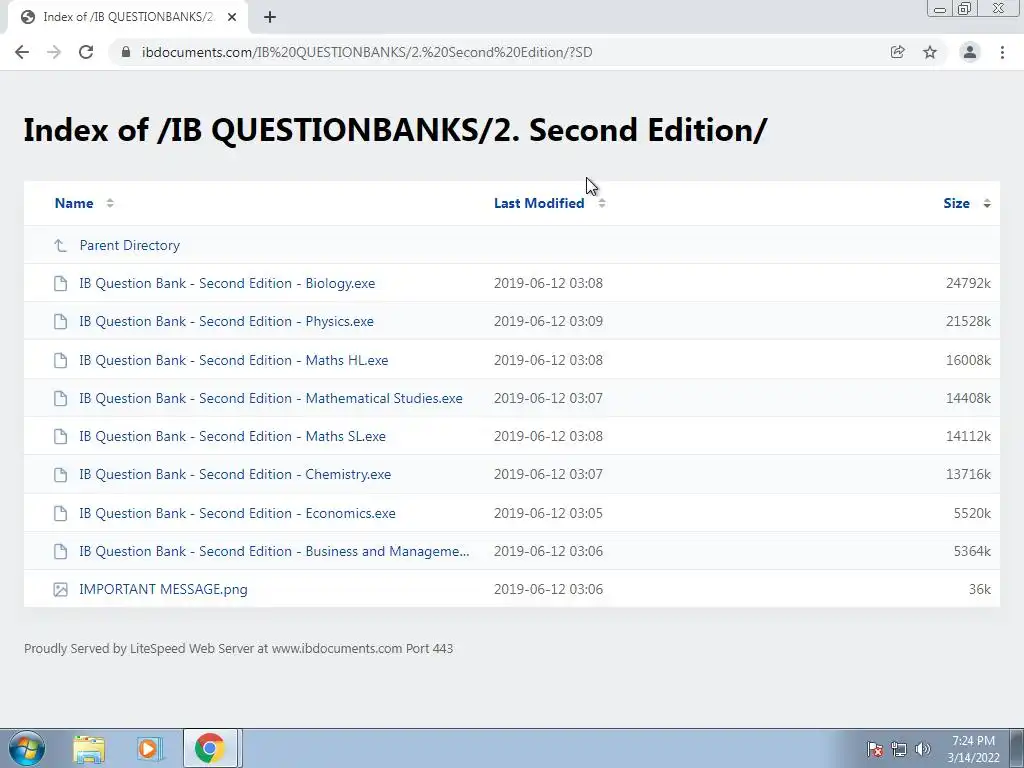1024x768 pixels.
Task: Click the image icon beside IMPORTANT MESSAGE.png
Action: coord(60,590)
